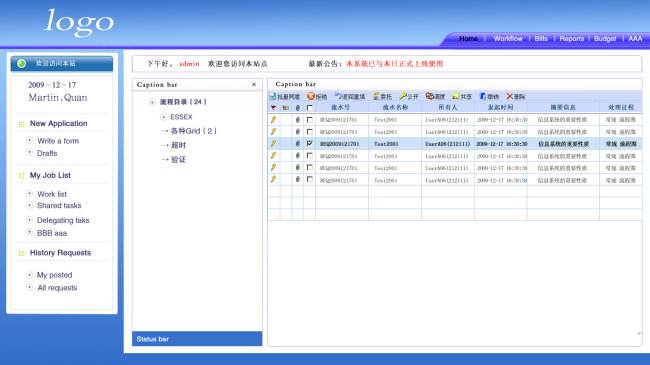Click the pencil icon in the highlighted row
The image size is (650, 365).
pyautogui.click(x=274, y=144)
